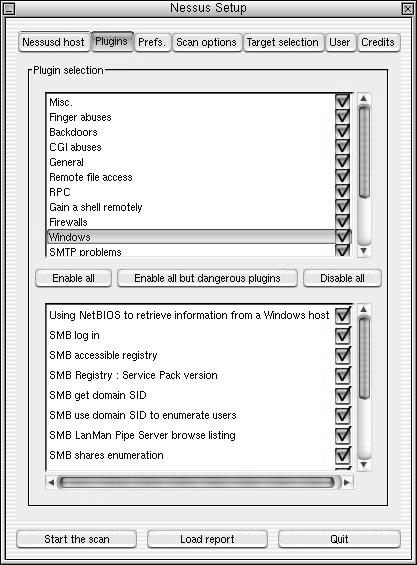
Task: Disable the CGI abuses category checkbox
Action: (342, 146)
